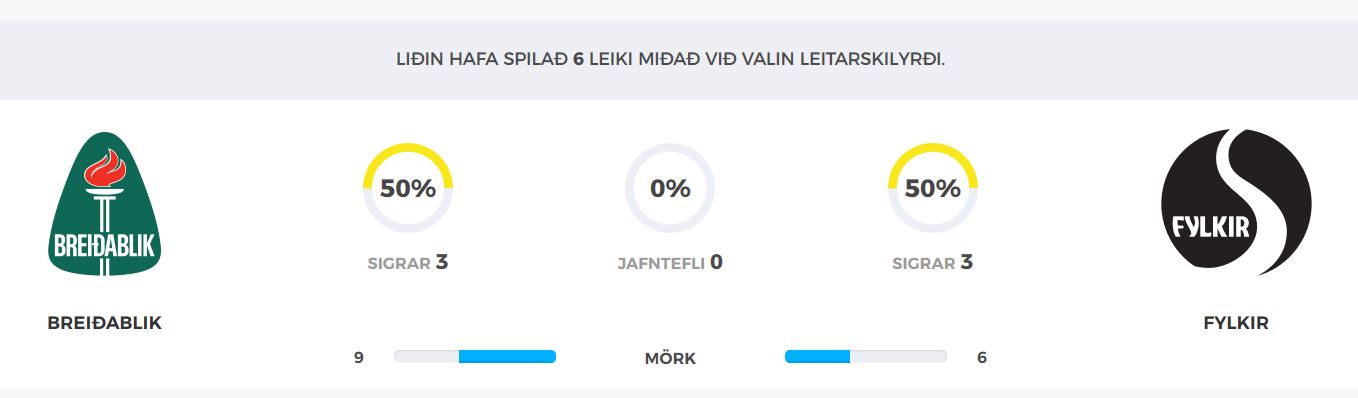The width and height of the screenshot is (1358, 398).
Task: Click the 0% text in middle circle
Action: (670, 188)
